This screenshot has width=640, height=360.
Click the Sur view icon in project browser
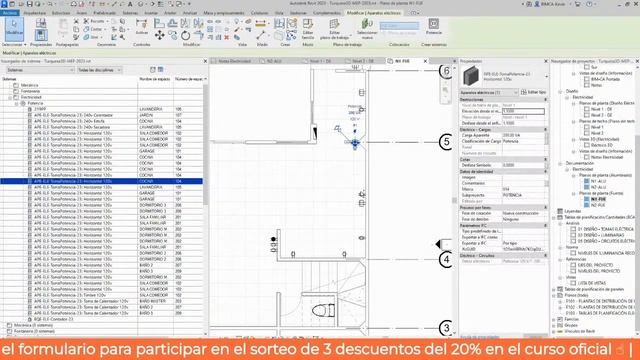pos(587,67)
